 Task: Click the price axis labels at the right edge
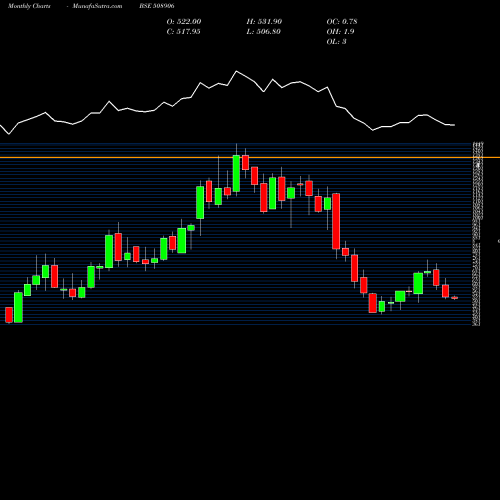(x=477, y=233)
